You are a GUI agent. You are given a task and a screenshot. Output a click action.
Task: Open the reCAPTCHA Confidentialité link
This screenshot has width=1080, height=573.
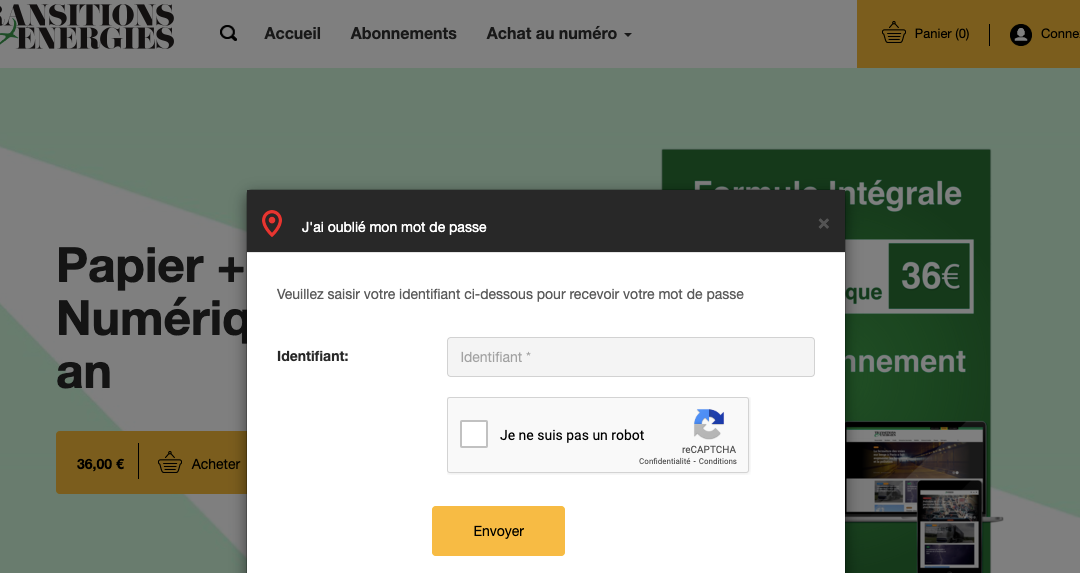pos(664,462)
